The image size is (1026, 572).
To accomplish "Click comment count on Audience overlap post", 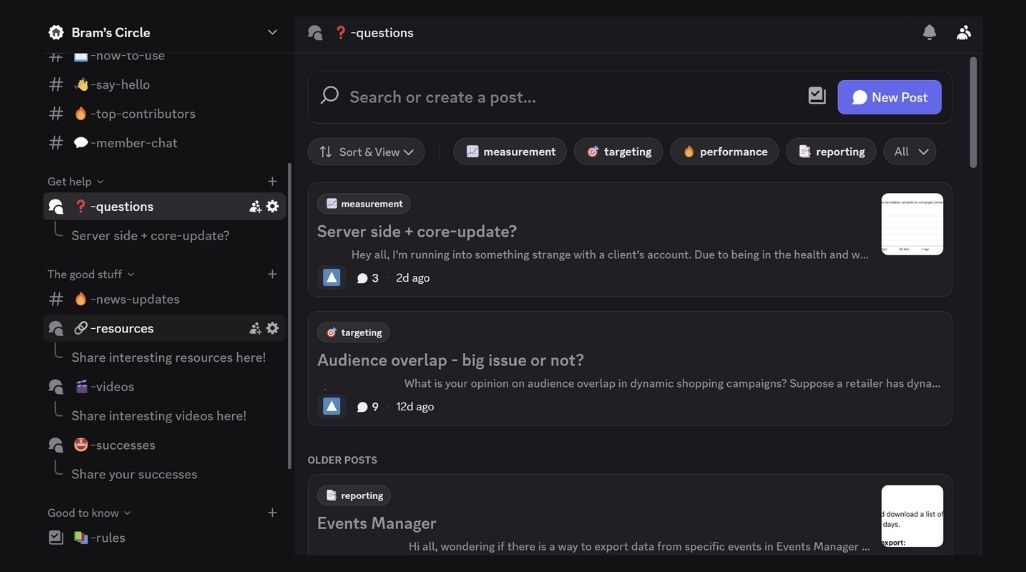I will [x=367, y=407].
